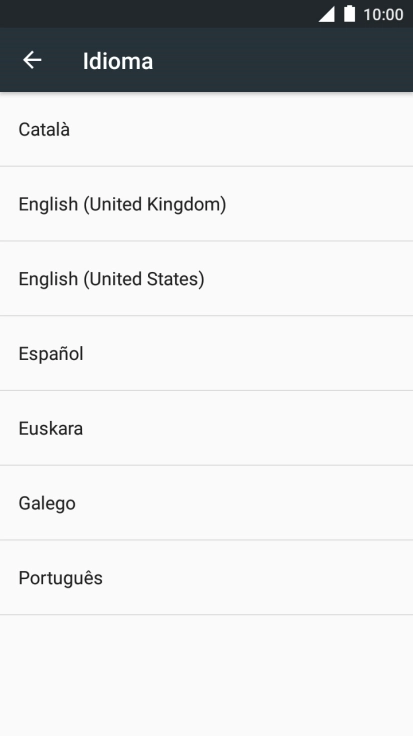This screenshot has width=413, height=736.
Task: Switch the device language to Basque
Action: point(206,428)
